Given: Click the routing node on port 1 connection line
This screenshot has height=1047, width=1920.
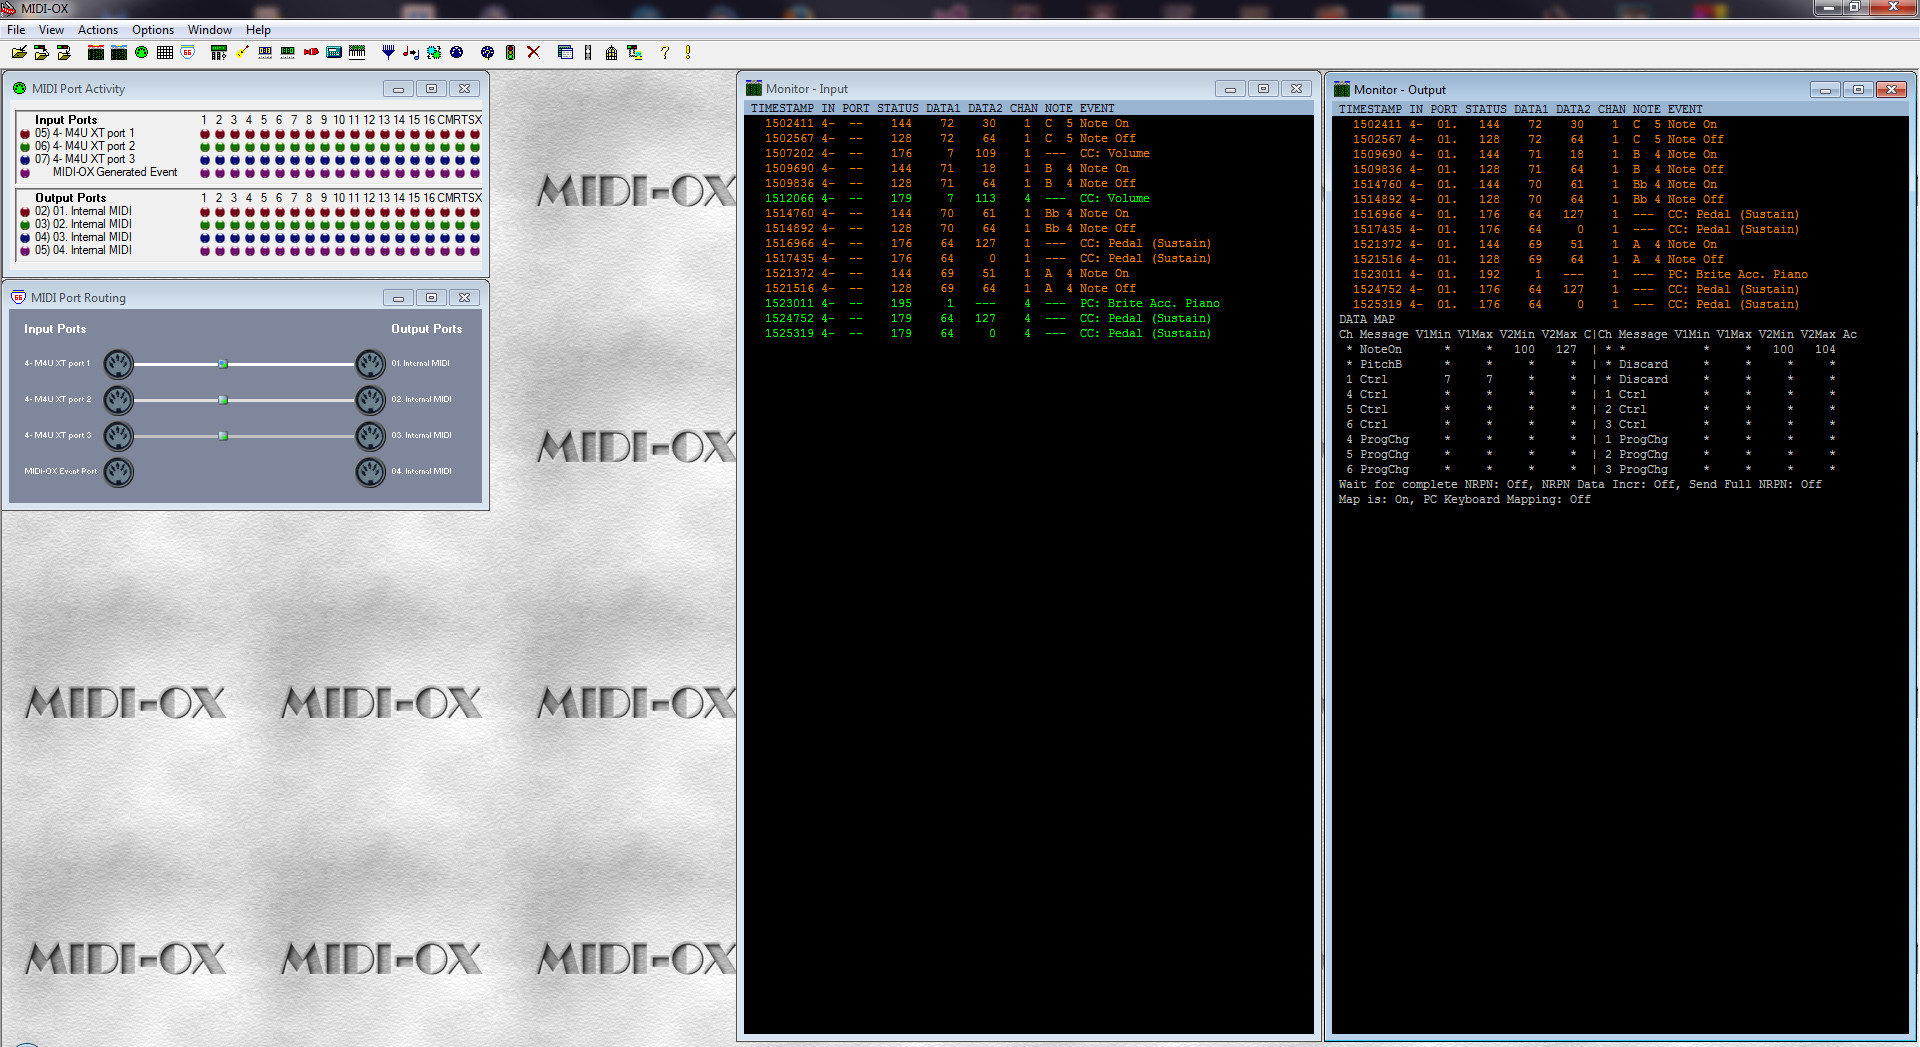Looking at the screenshot, I should (x=223, y=364).
